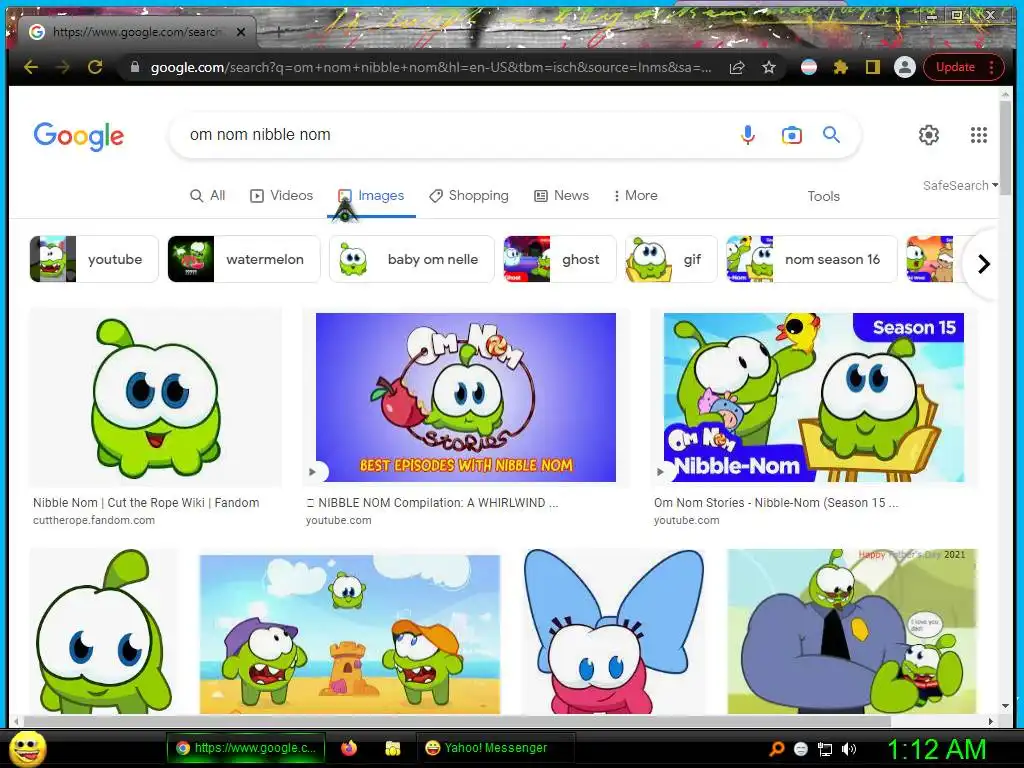Select the 'baby om nelle' chip
Image resolution: width=1024 pixels, height=768 pixels.
point(411,259)
